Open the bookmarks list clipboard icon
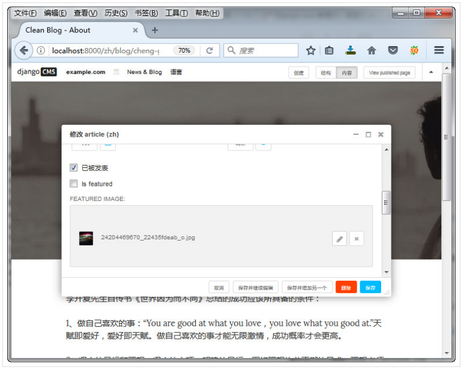The height and width of the screenshot is (370, 464). point(329,51)
